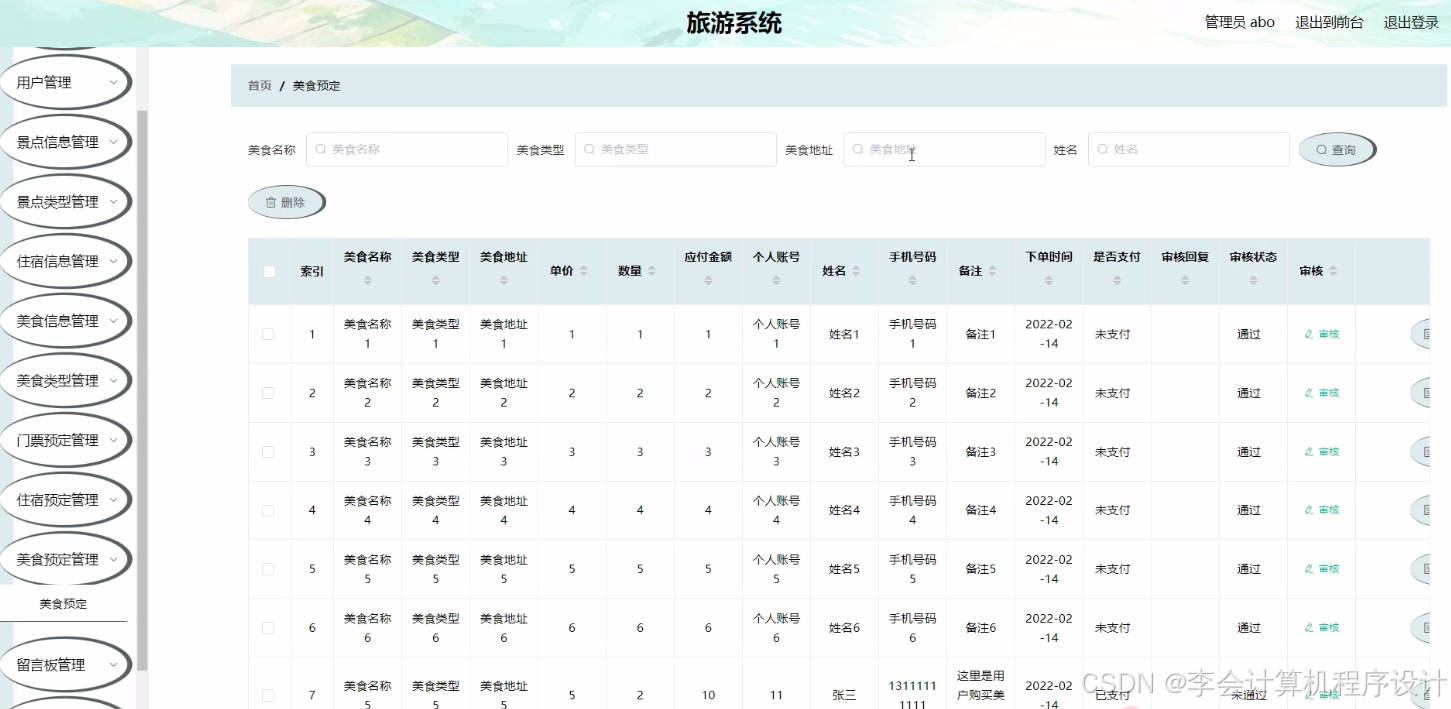Screen dimensions: 1451x709
Task: Click search icon in 姓名 field
Action: 1102,149
